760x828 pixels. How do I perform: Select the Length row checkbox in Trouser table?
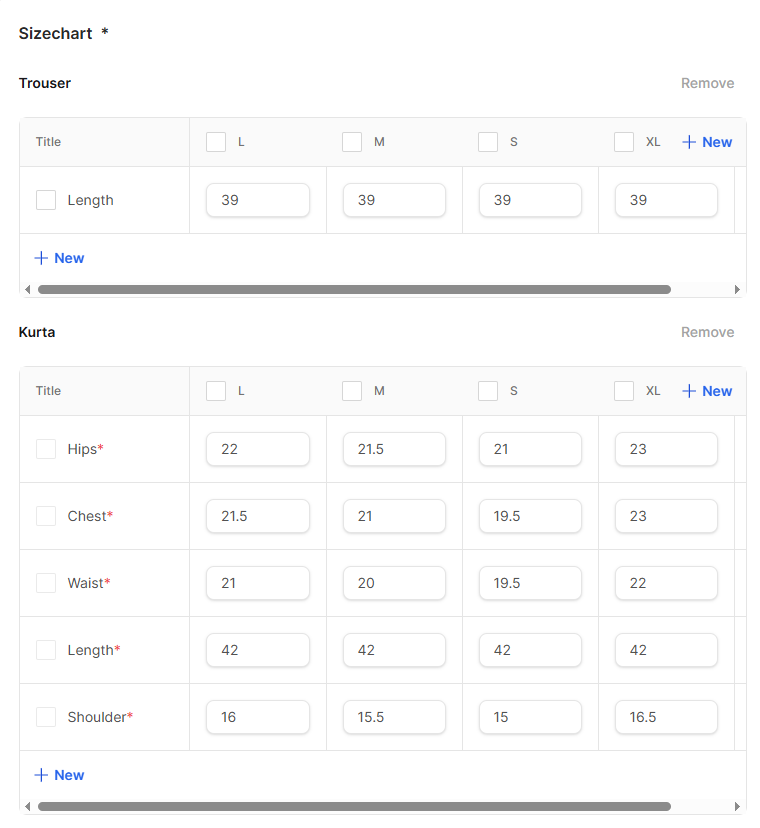[46, 200]
